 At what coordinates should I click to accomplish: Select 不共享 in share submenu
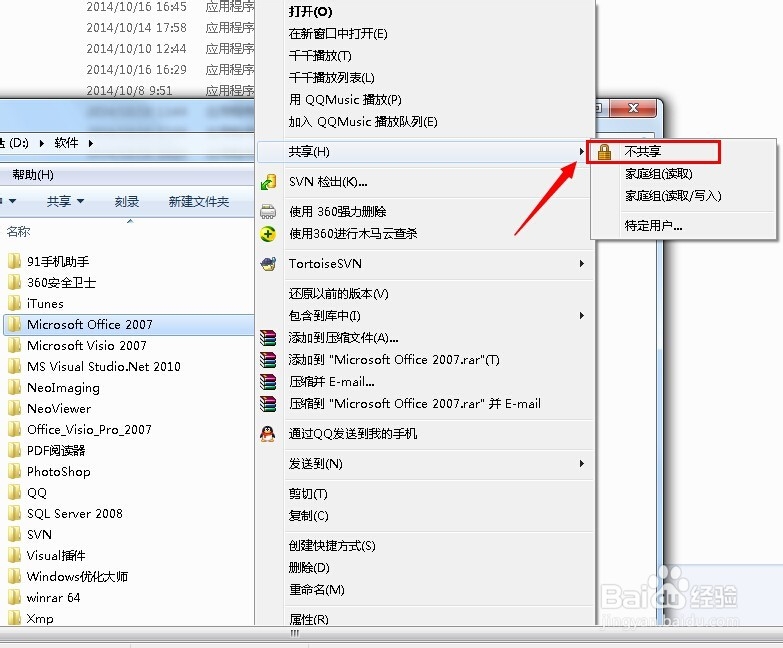(x=643, y=151)
